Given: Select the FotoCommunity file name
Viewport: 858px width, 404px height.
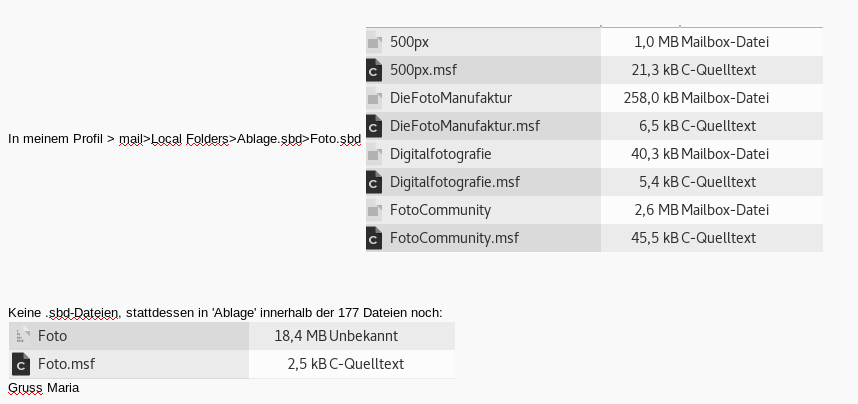Looking at the screenshot, I should coord(440,210).
